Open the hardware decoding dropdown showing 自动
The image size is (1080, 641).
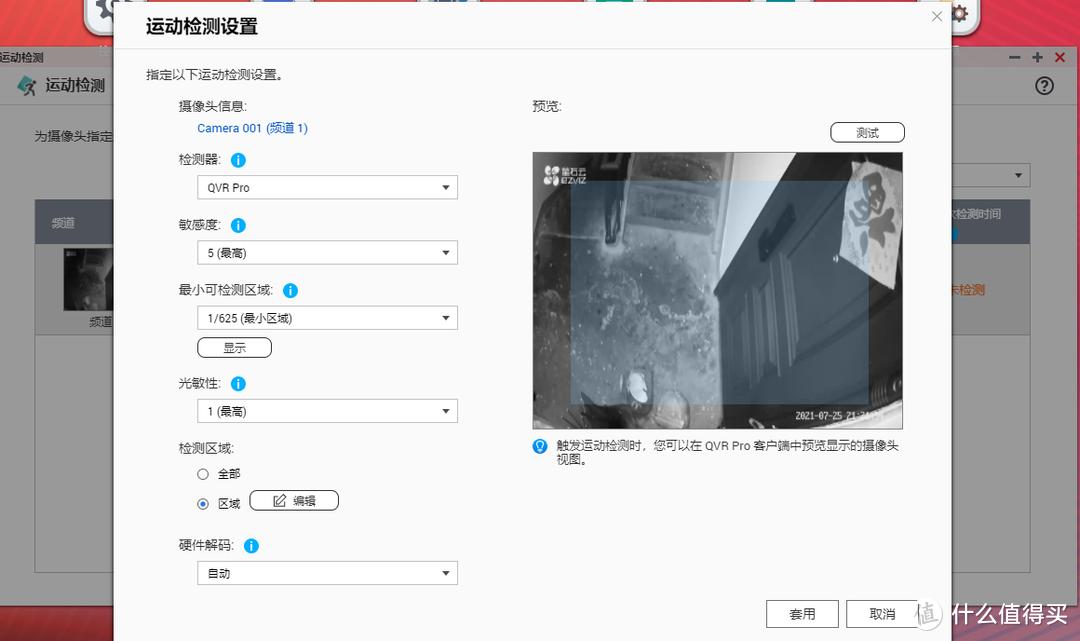tap(327, 572)
